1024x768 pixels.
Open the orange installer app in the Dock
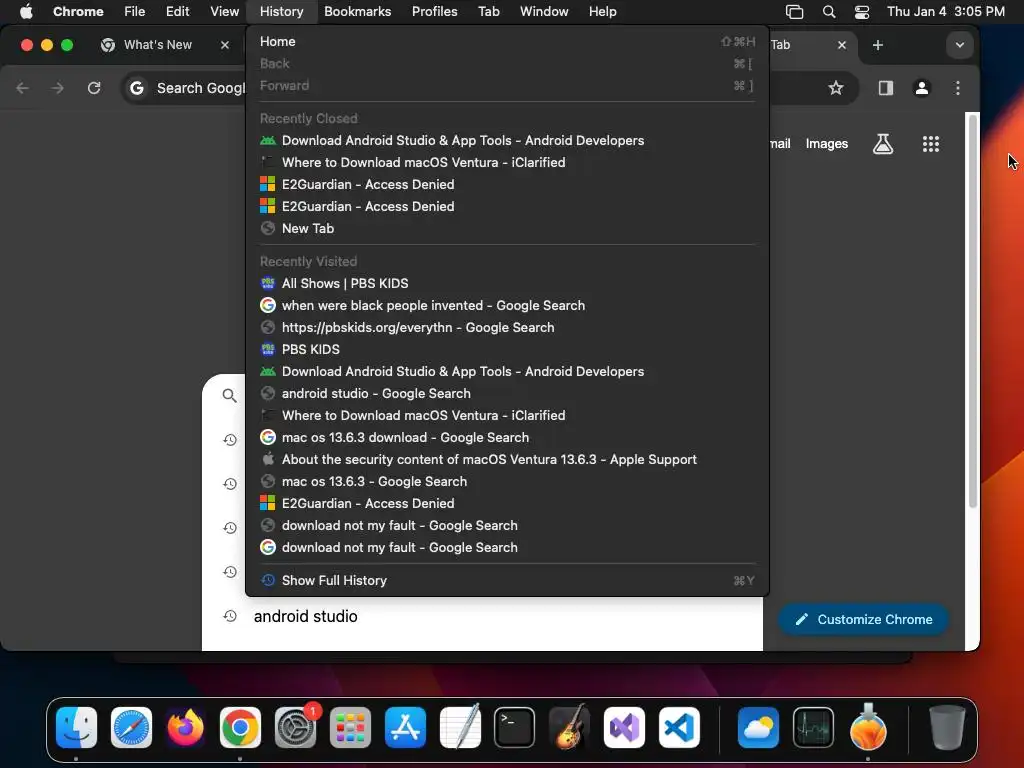(x=868, y=727)
